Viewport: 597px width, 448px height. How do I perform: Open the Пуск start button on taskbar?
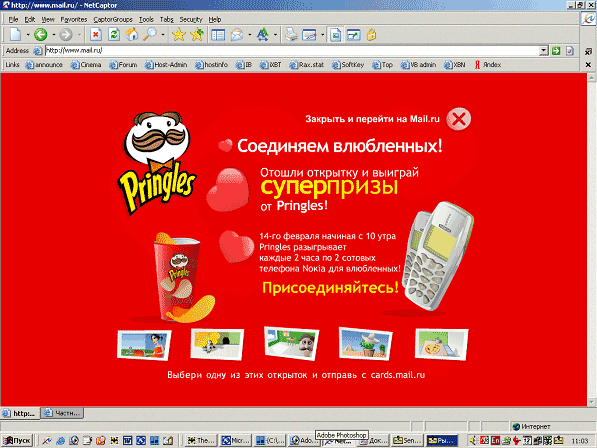coord(16,440)
